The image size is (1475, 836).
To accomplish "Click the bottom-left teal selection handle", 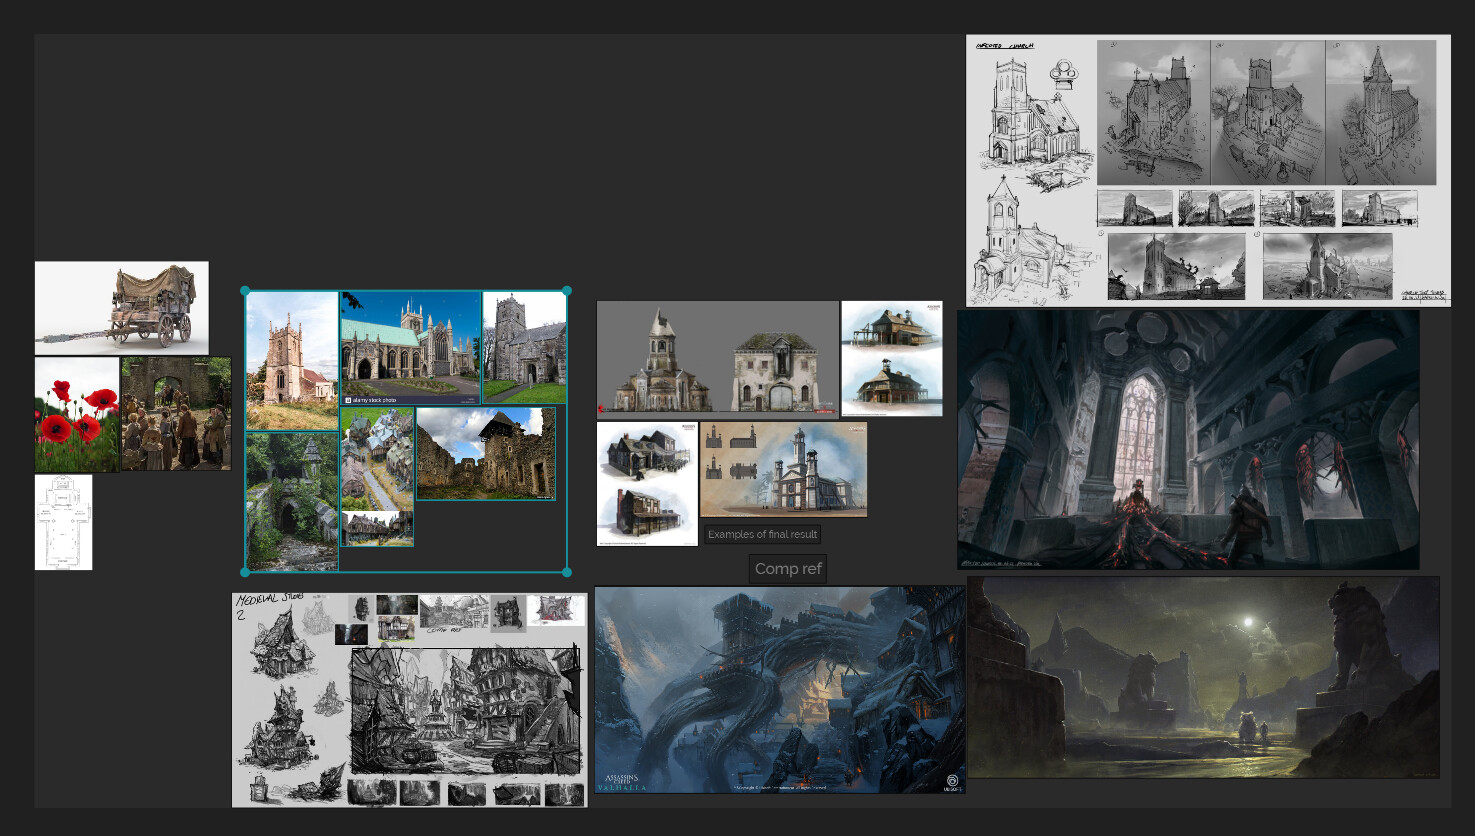I will [245, 573].
